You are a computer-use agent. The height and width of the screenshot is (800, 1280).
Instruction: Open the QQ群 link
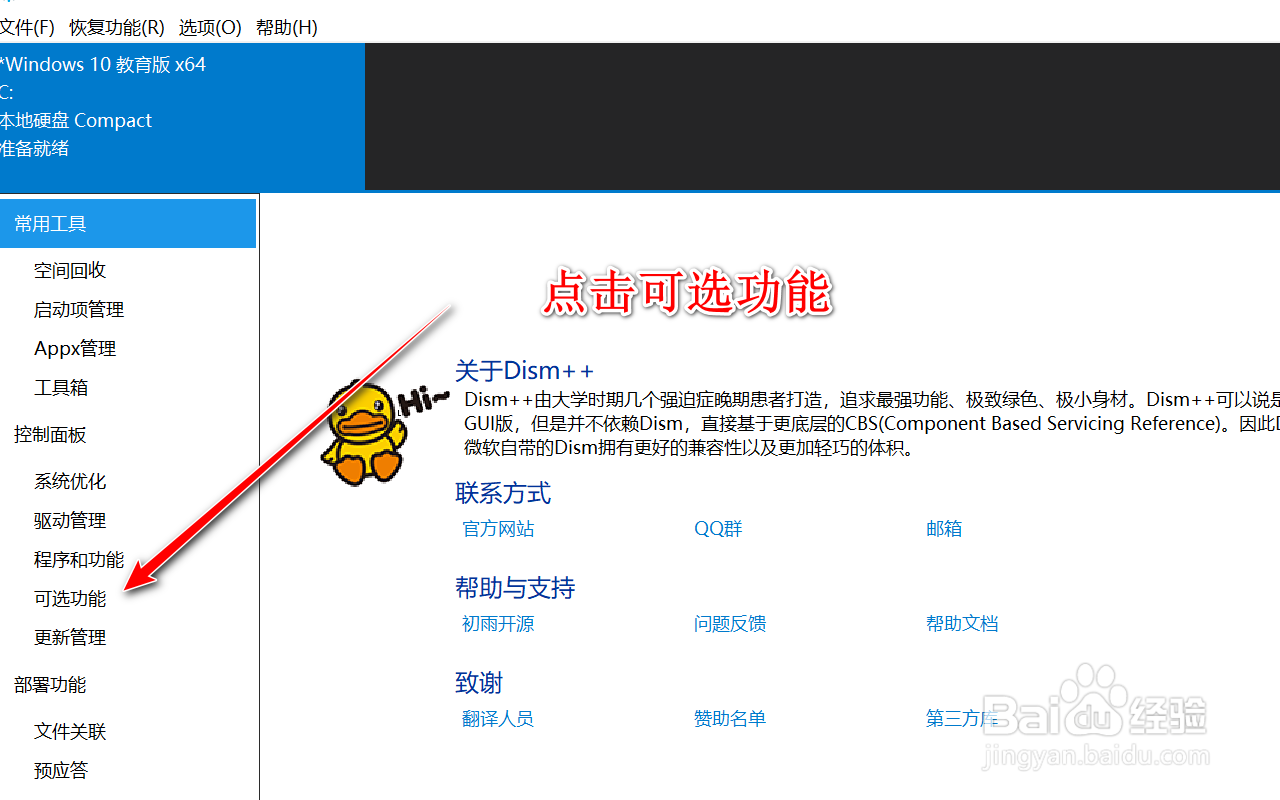tap(718, 528)
